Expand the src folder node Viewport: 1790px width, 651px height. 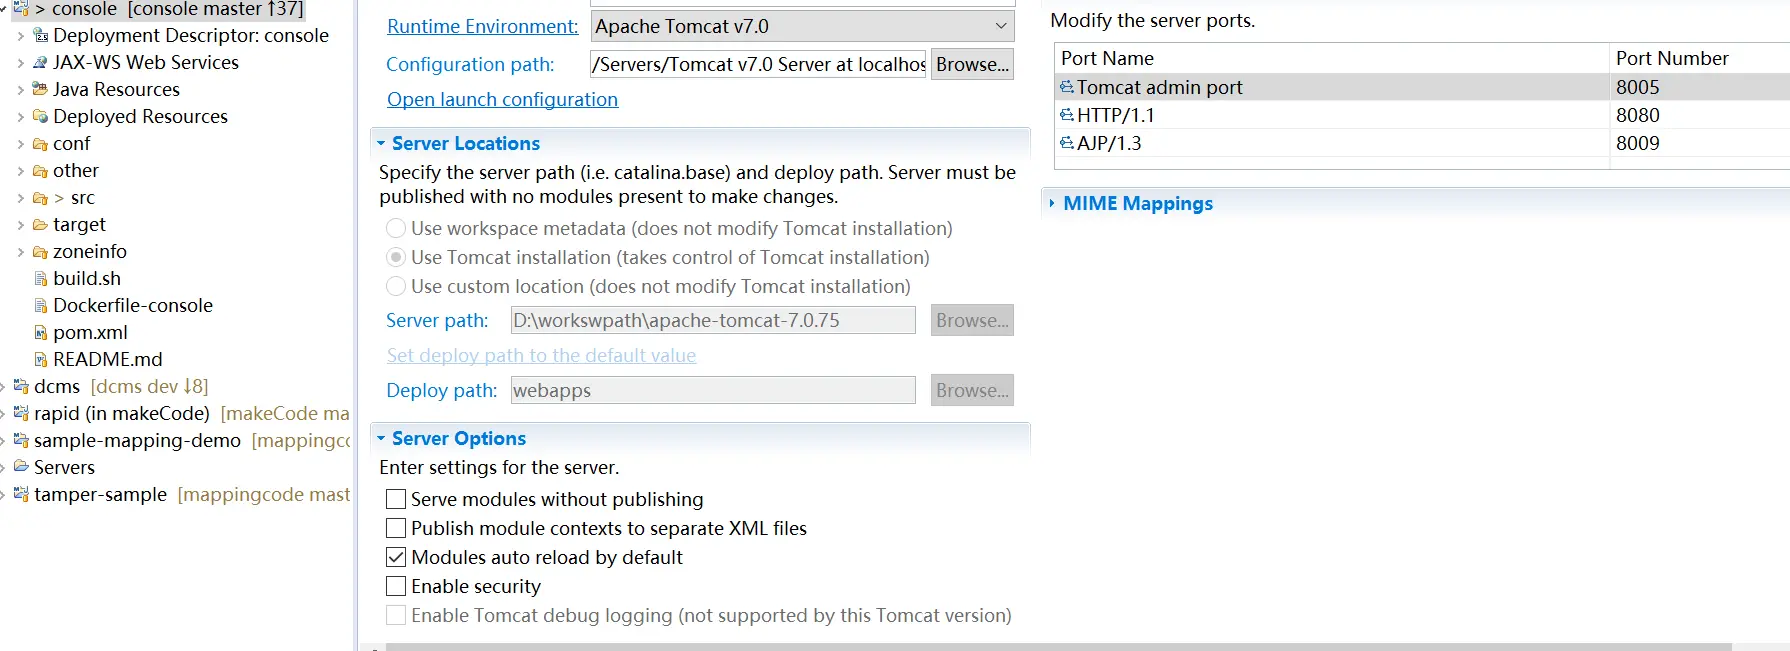(x=21, y=198)
